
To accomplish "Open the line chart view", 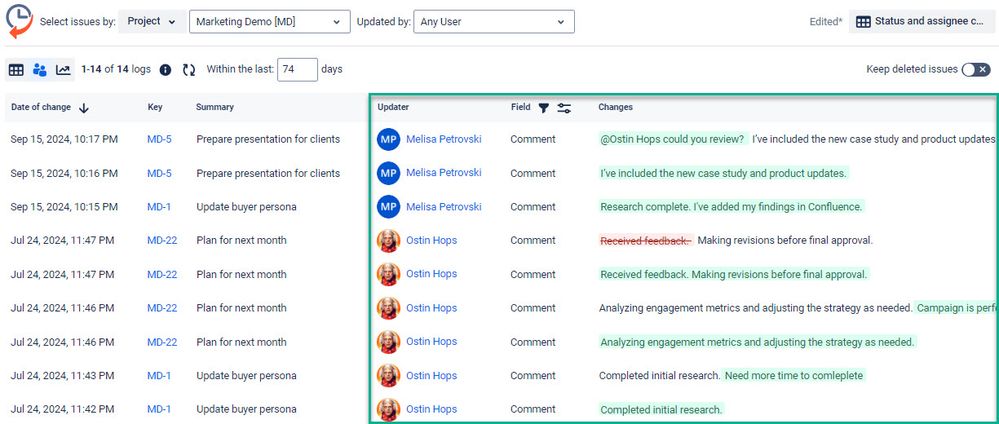I will click(x=63, y=70).
